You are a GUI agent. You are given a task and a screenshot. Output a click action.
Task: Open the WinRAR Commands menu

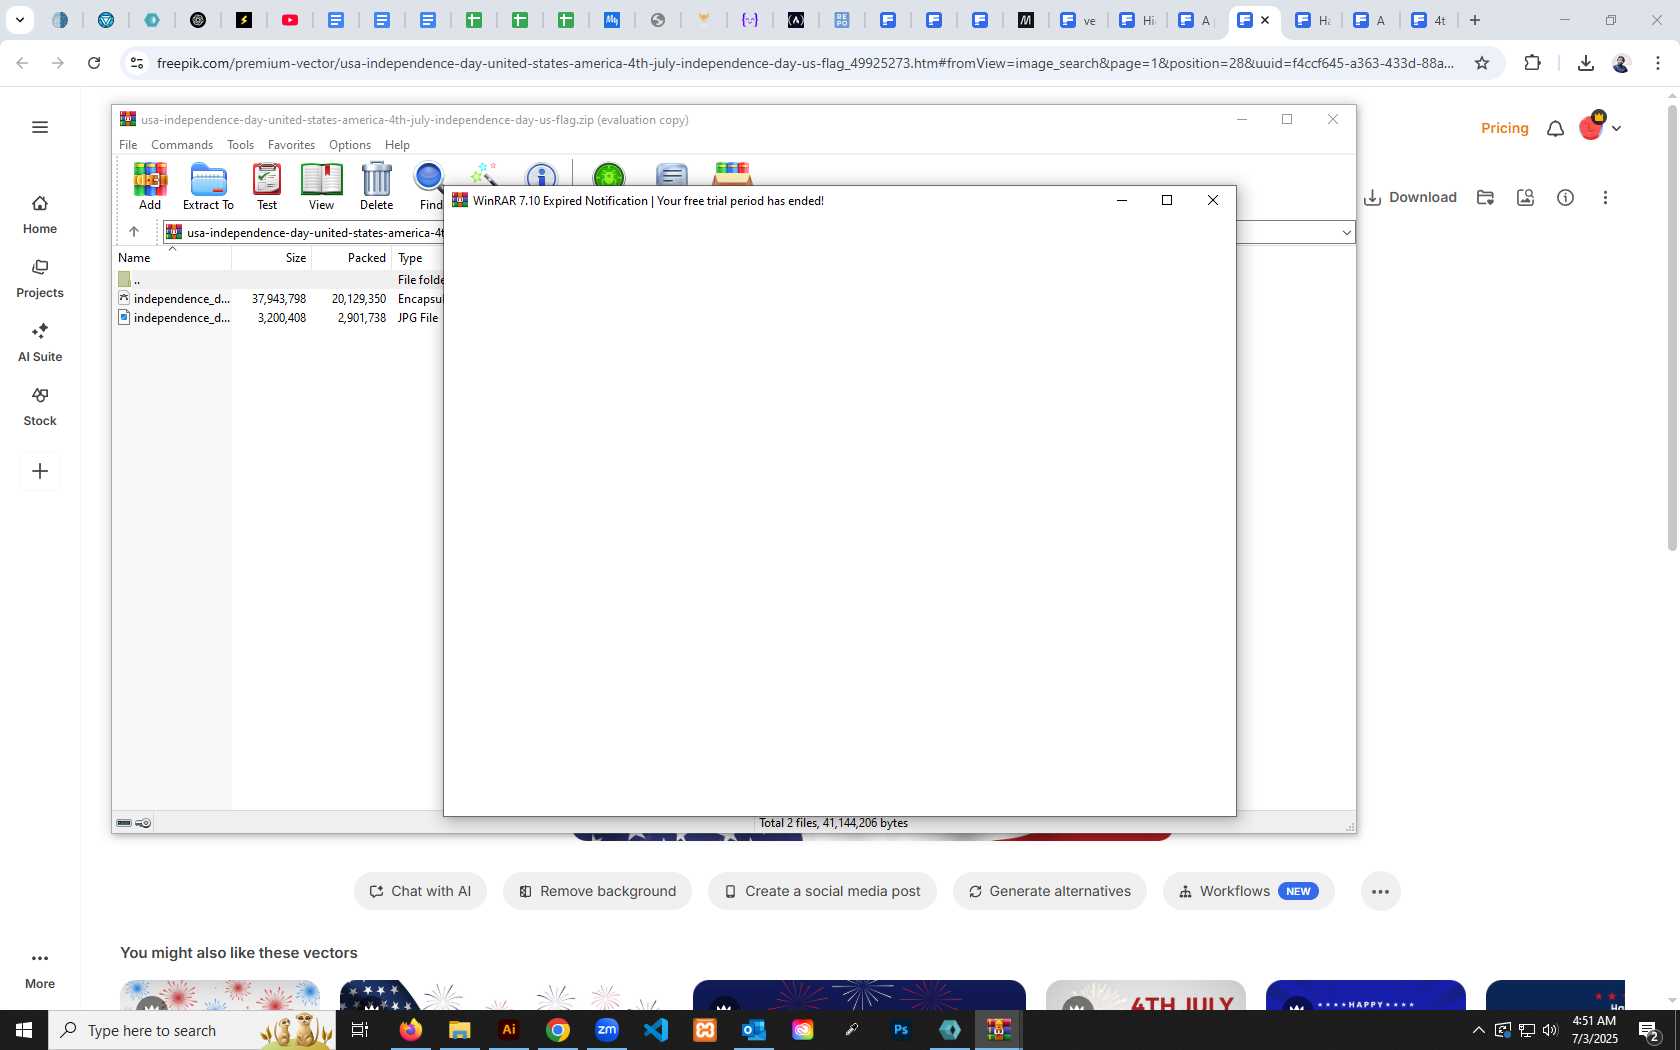coord(182,145)
